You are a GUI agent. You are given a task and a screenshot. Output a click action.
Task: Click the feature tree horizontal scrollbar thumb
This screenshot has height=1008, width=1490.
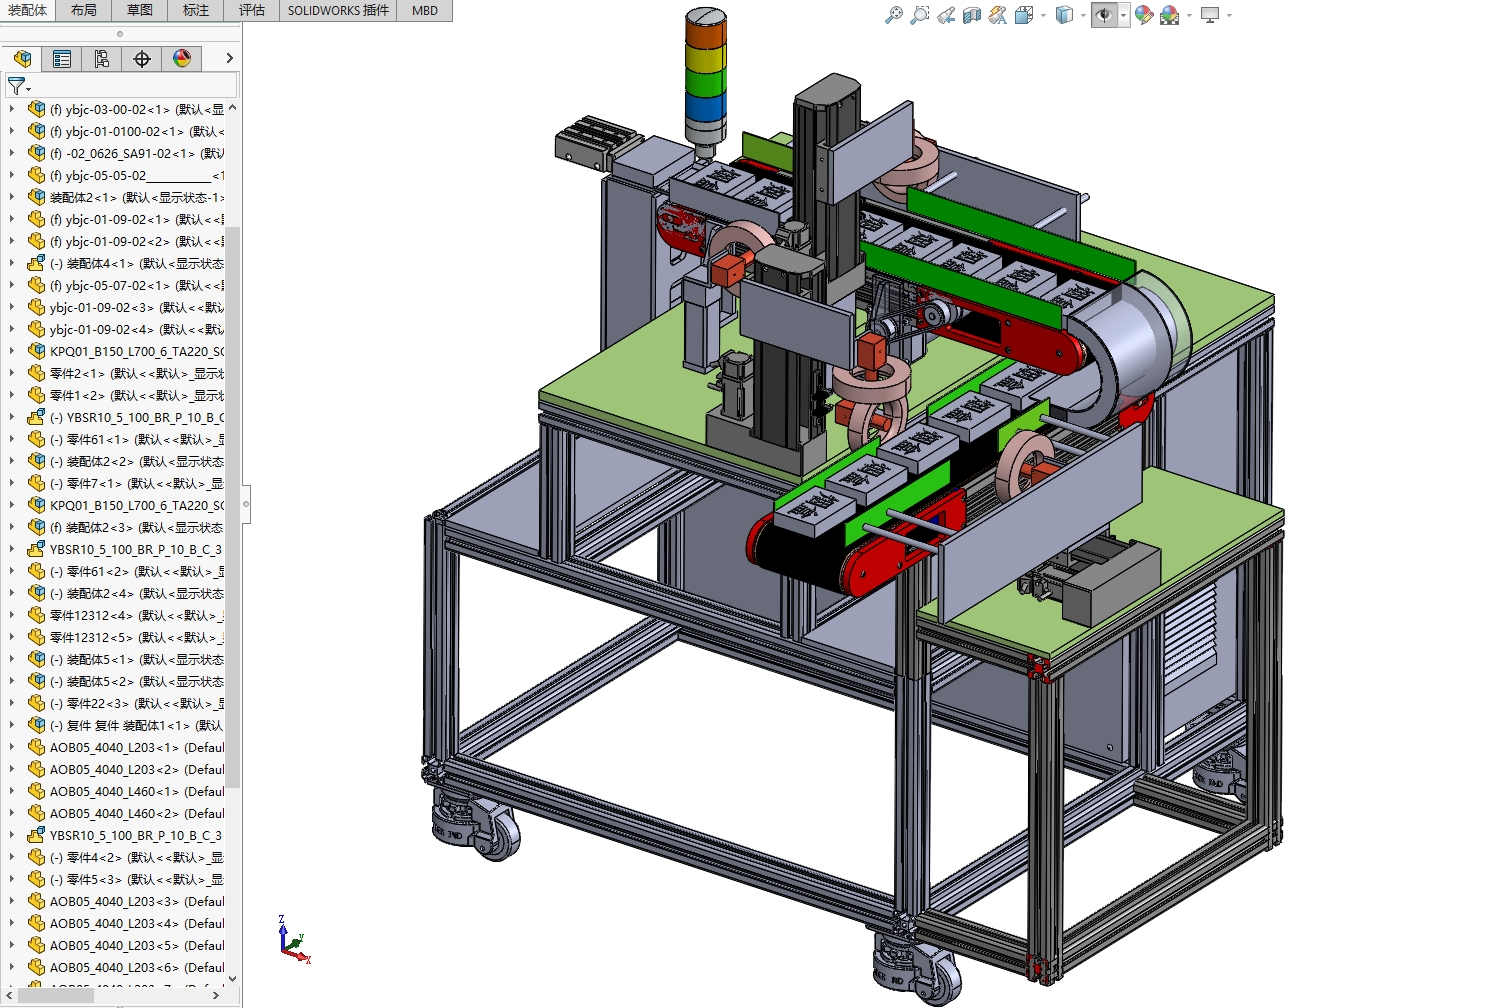click(x=56, y=995)
